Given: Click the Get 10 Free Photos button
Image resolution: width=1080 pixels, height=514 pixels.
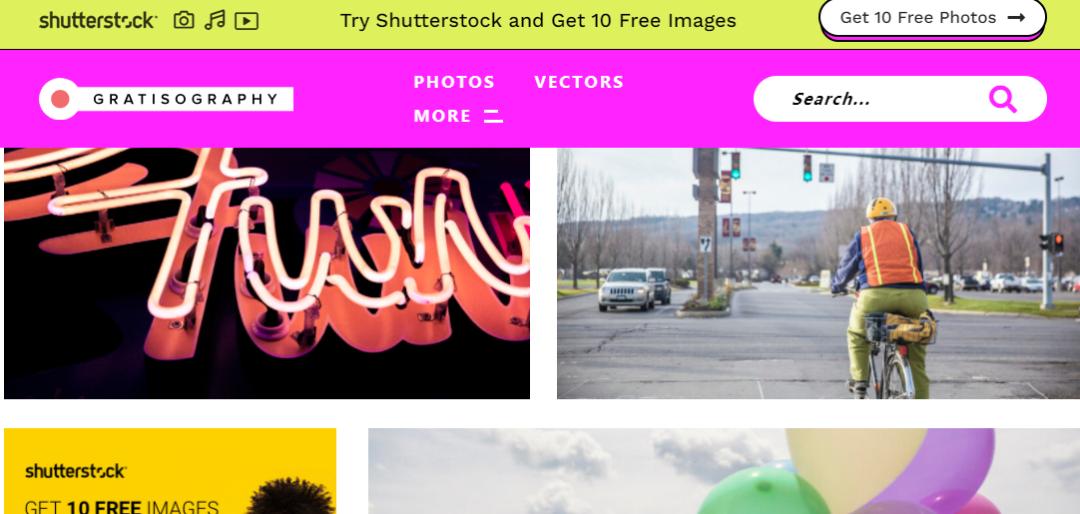Looking at the screenshot, I should pyautogui.click(x=932, y=18).
